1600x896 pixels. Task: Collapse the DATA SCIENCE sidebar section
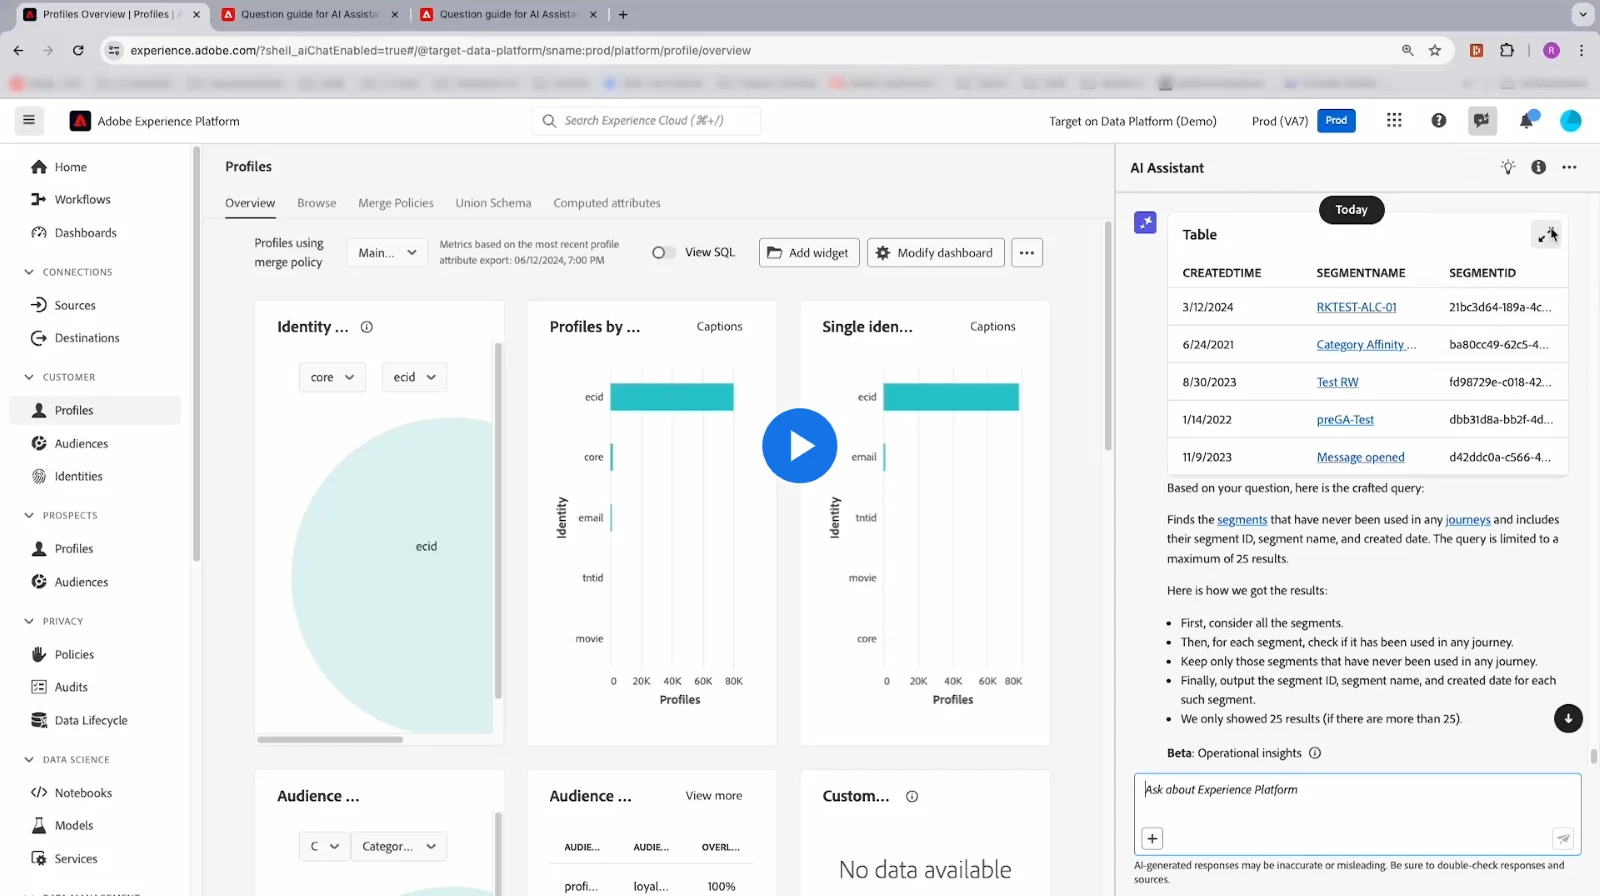[29, 759]
